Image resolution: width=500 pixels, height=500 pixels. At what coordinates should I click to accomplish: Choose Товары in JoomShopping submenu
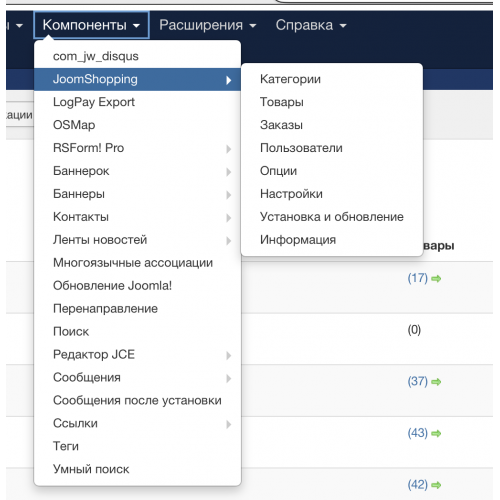point(332,102)
